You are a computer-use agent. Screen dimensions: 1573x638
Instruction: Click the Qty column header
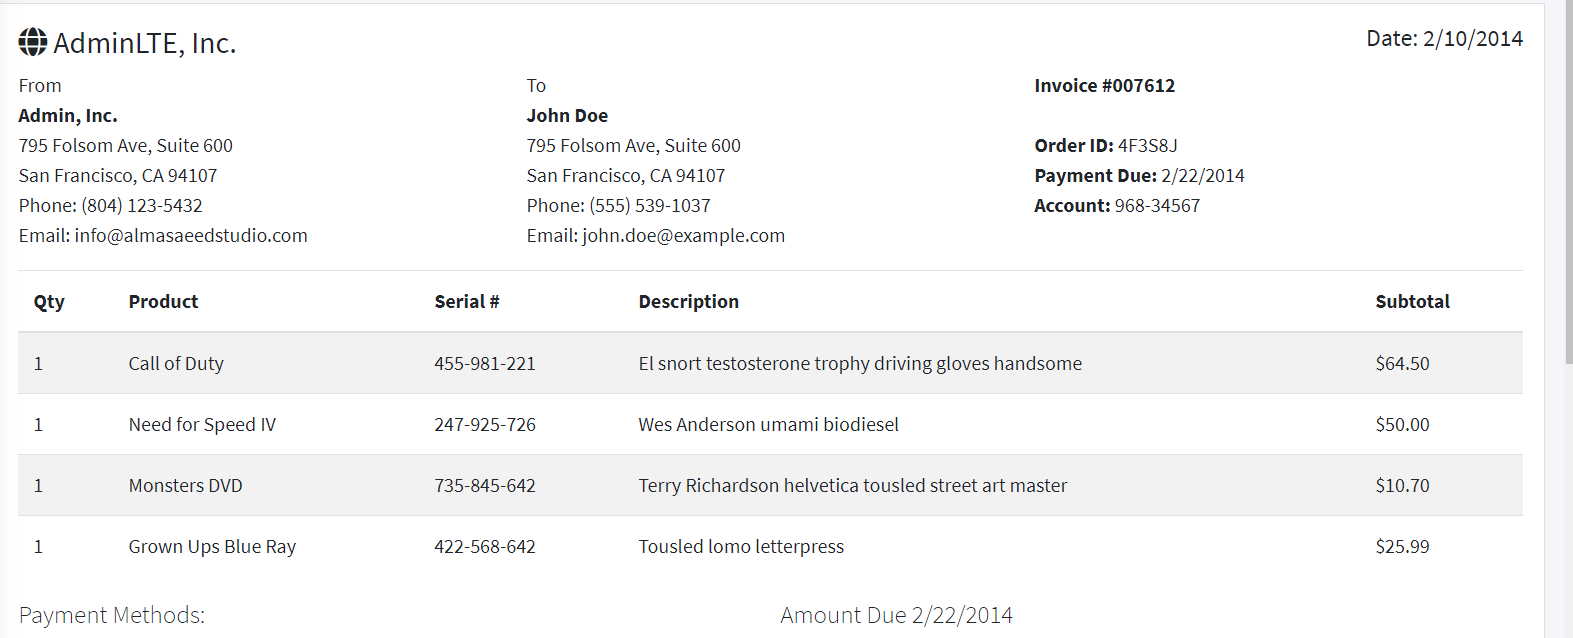(x=49, y=301)
